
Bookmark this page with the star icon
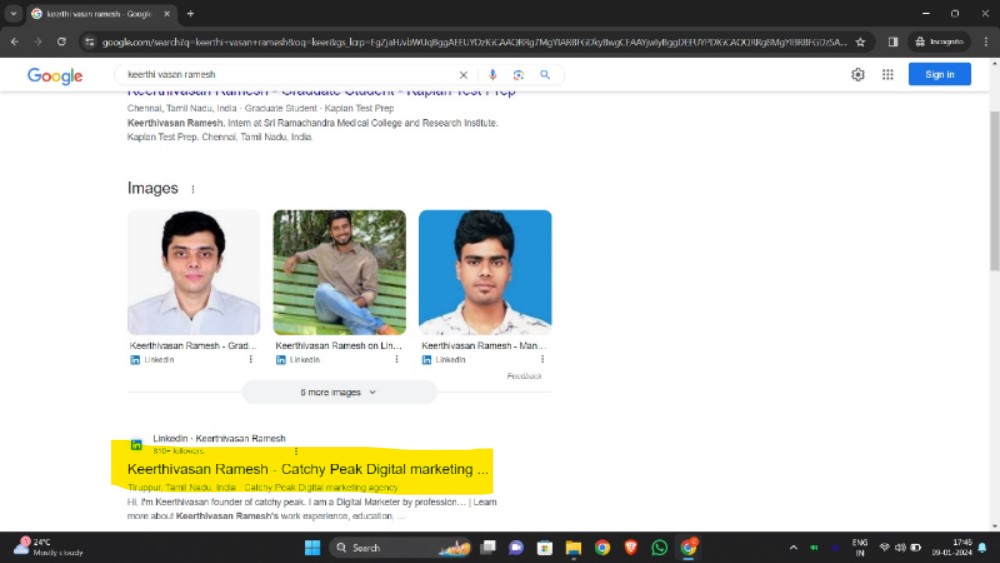[860, 42]
